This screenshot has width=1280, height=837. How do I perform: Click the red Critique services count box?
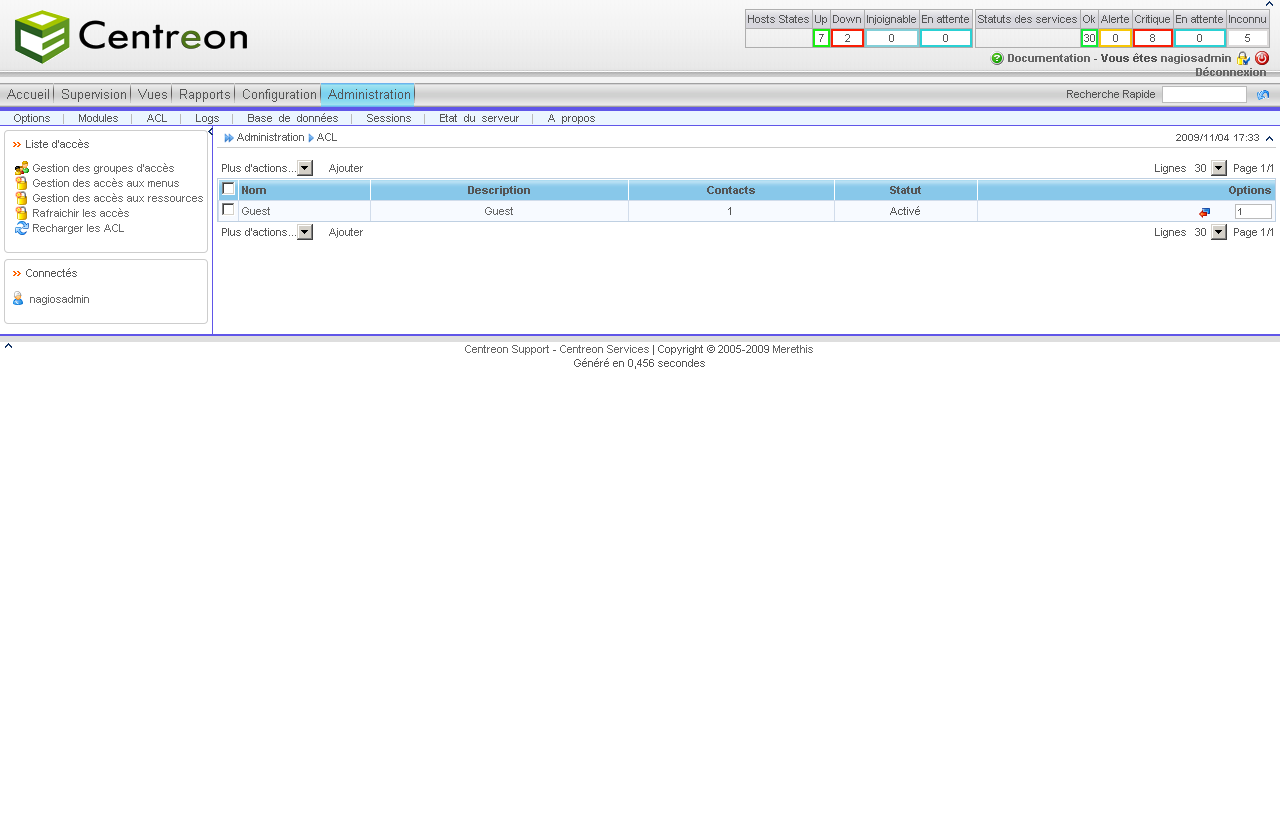tap(1152, 38)
